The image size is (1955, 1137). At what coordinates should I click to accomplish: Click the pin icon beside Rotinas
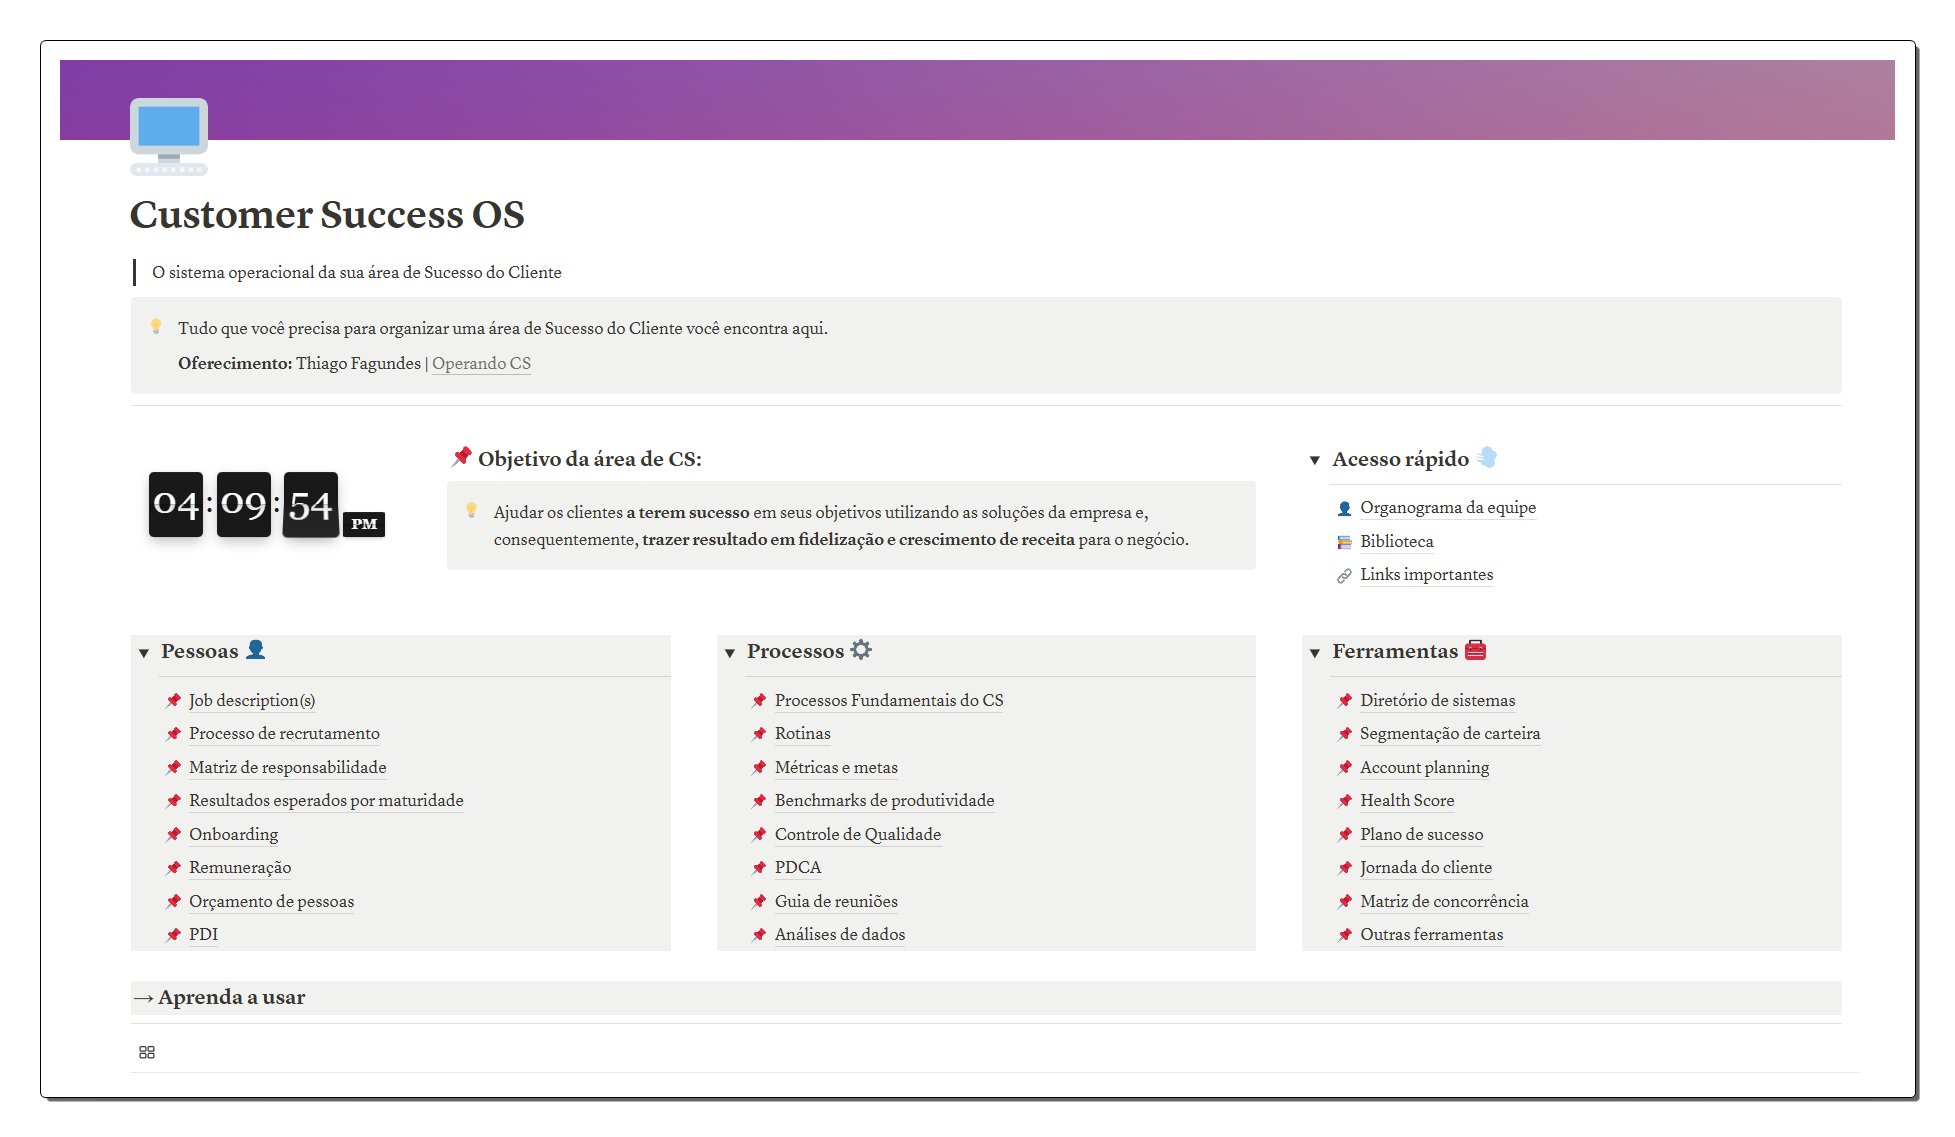point(760,734)
